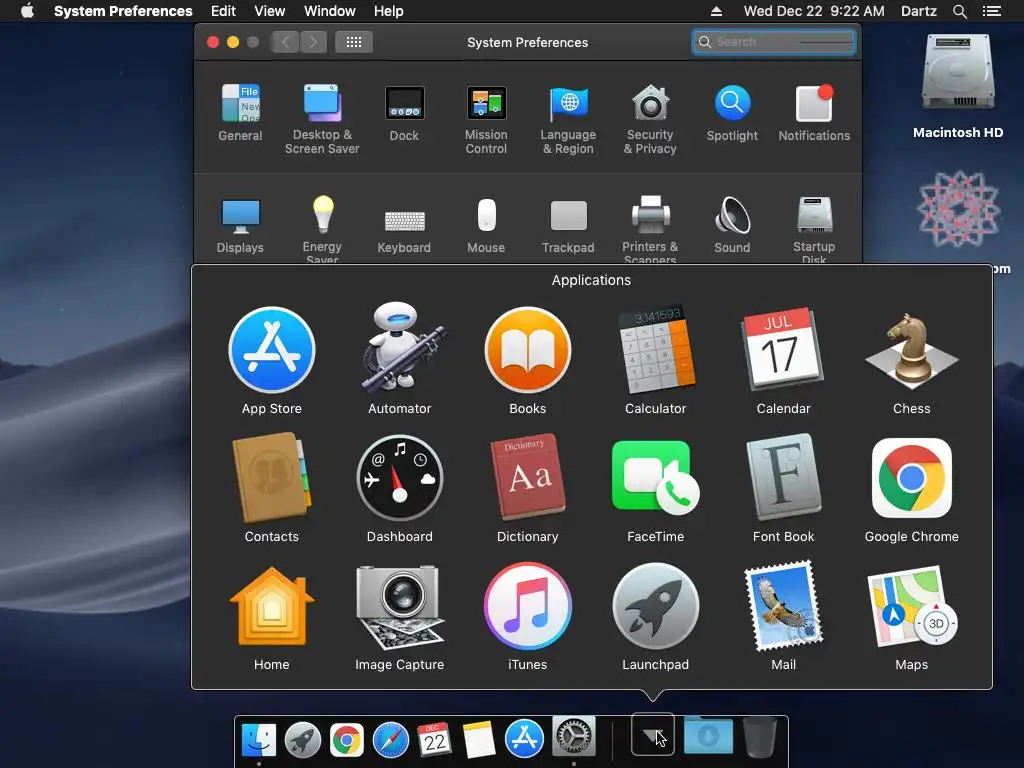Viewport: 1024px width, 768px height.
Task: Open Mission Control preferences
Action: tap(486, 120)
